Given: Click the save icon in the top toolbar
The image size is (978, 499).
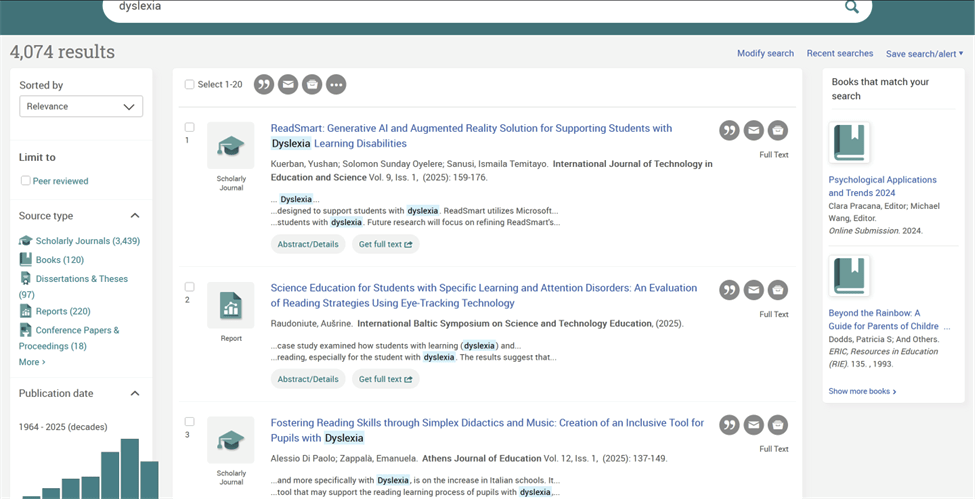Looking at the screenshot, I should 312,85.
